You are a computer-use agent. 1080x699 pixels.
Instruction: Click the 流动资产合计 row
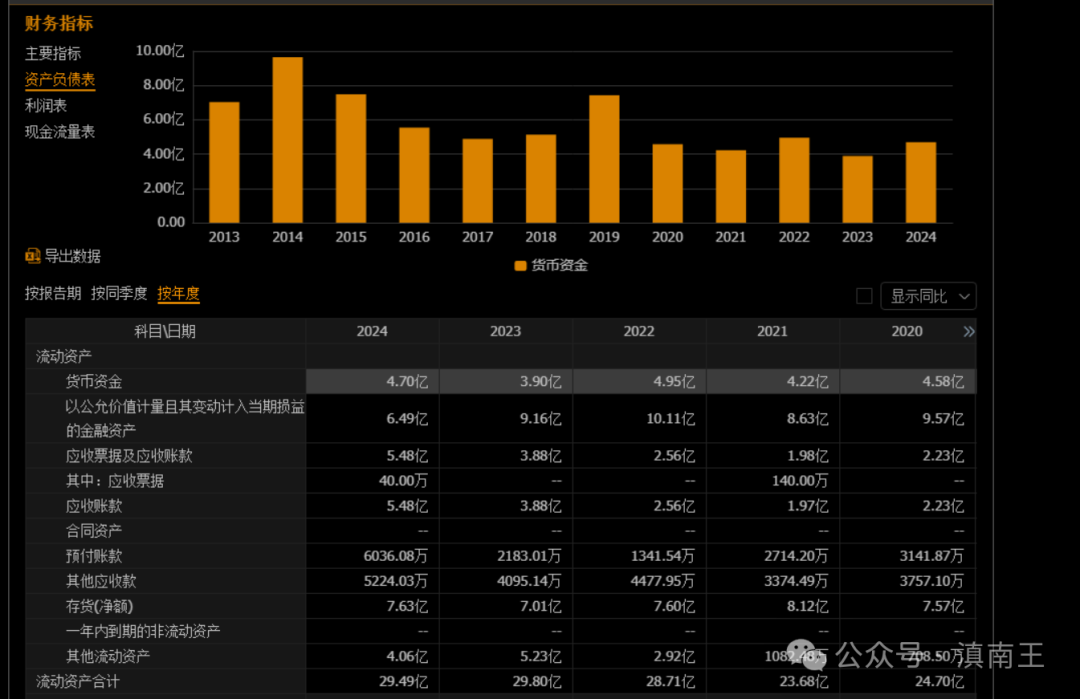pos(501,682)
